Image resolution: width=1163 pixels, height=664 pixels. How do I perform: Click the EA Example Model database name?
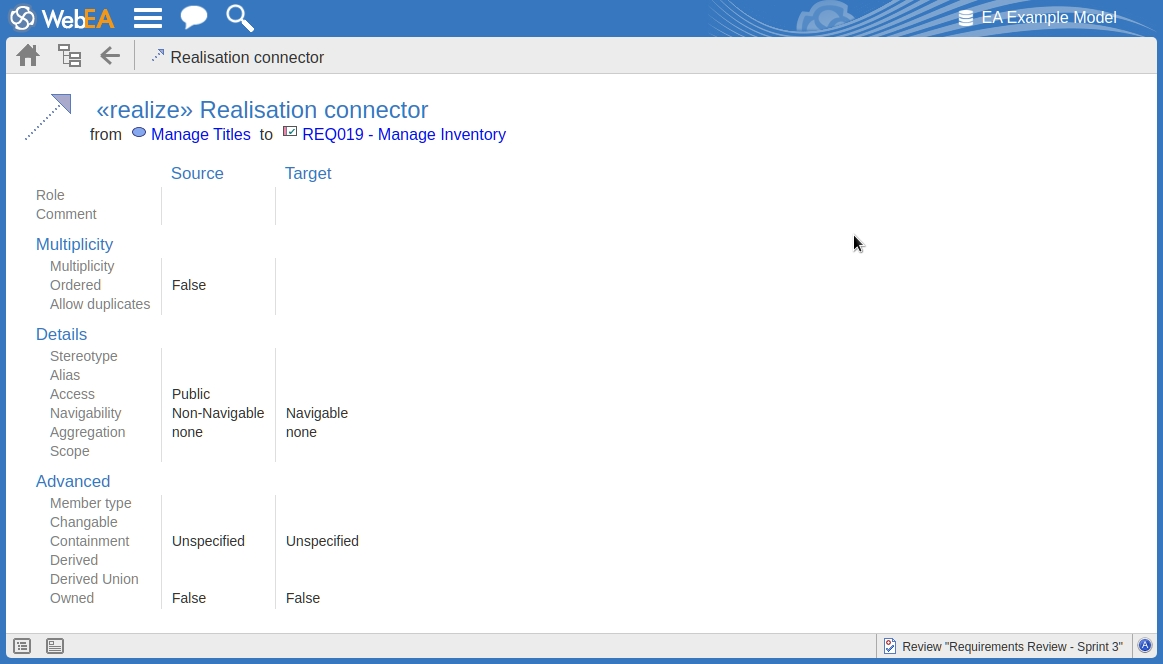coord(1048,18)
